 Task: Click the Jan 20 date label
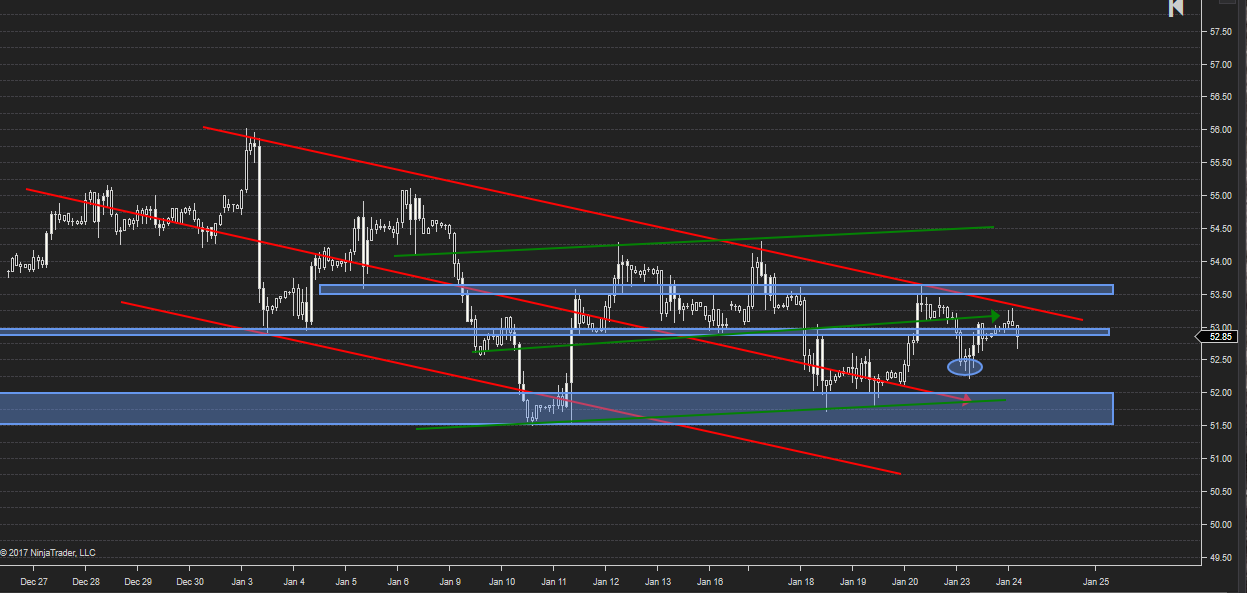pos(906,581)
